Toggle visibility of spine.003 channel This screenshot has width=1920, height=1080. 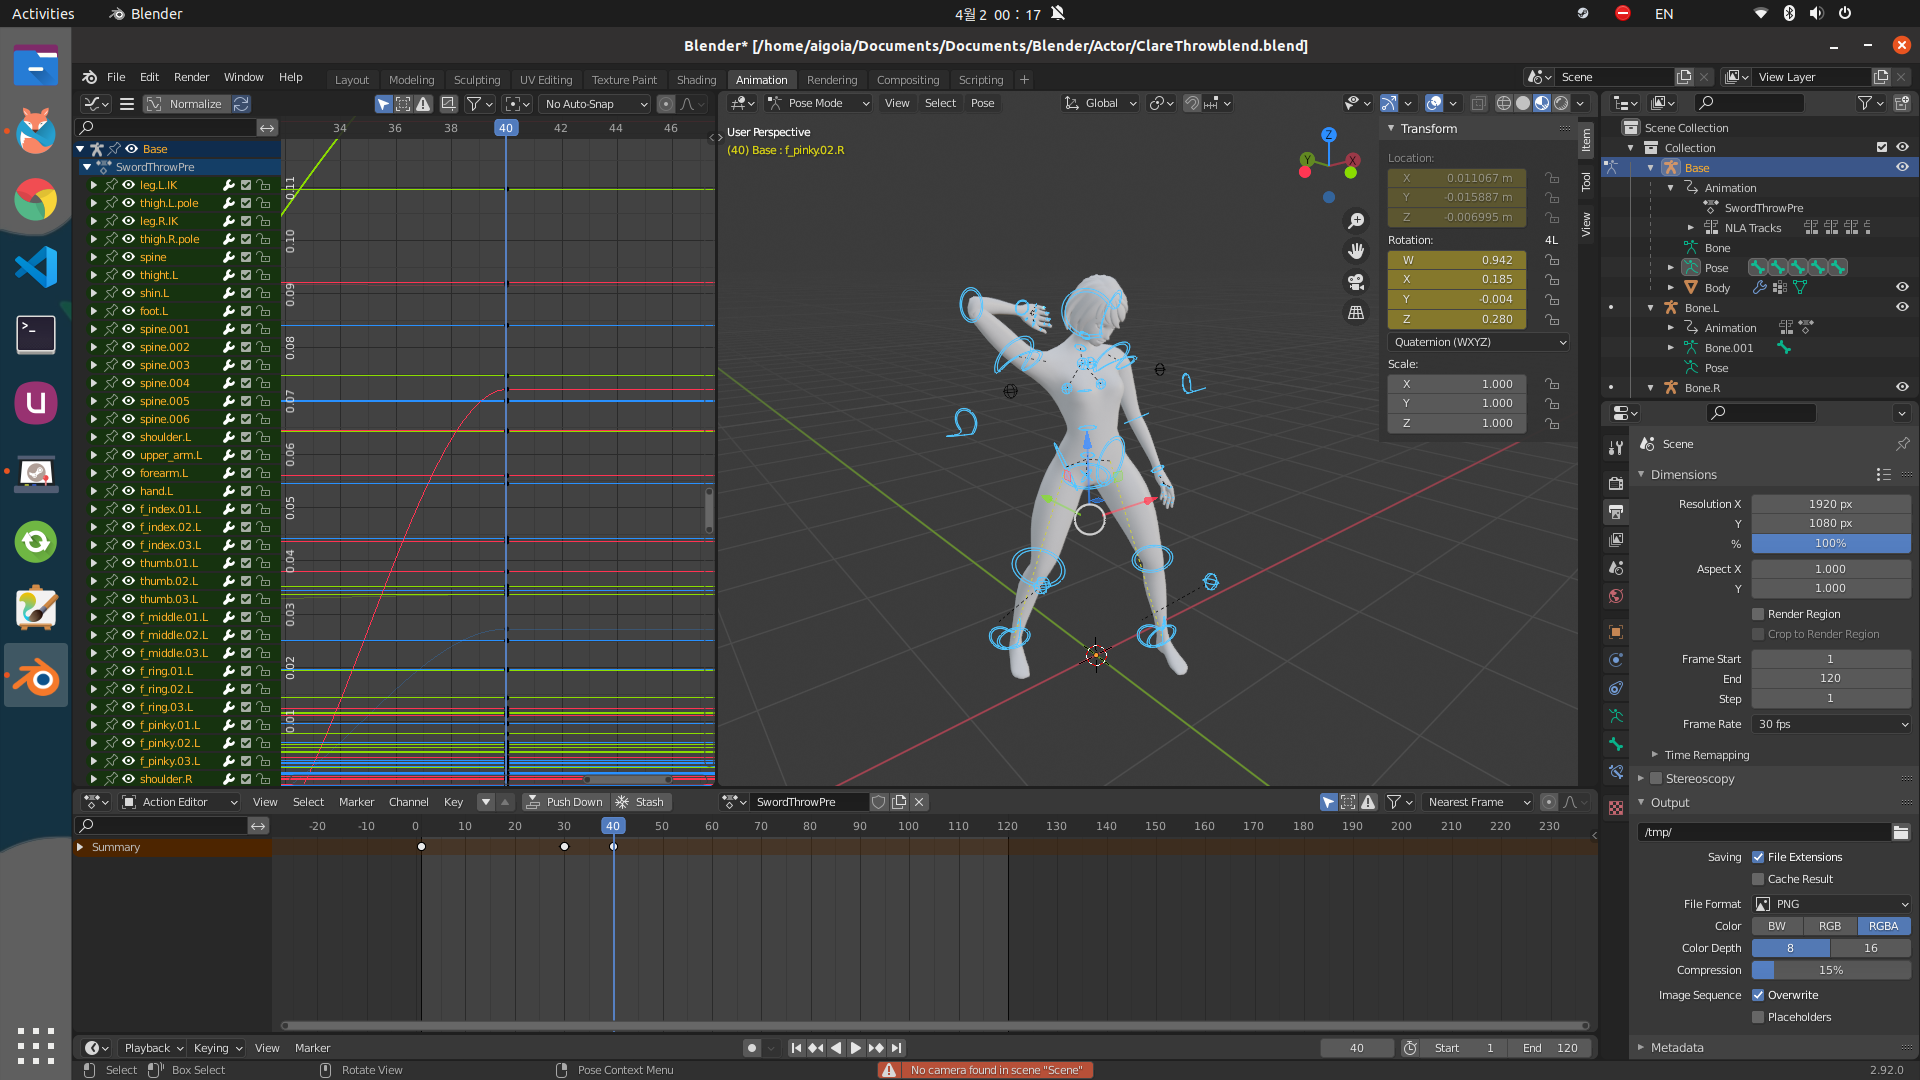click(x=129, y=365)
